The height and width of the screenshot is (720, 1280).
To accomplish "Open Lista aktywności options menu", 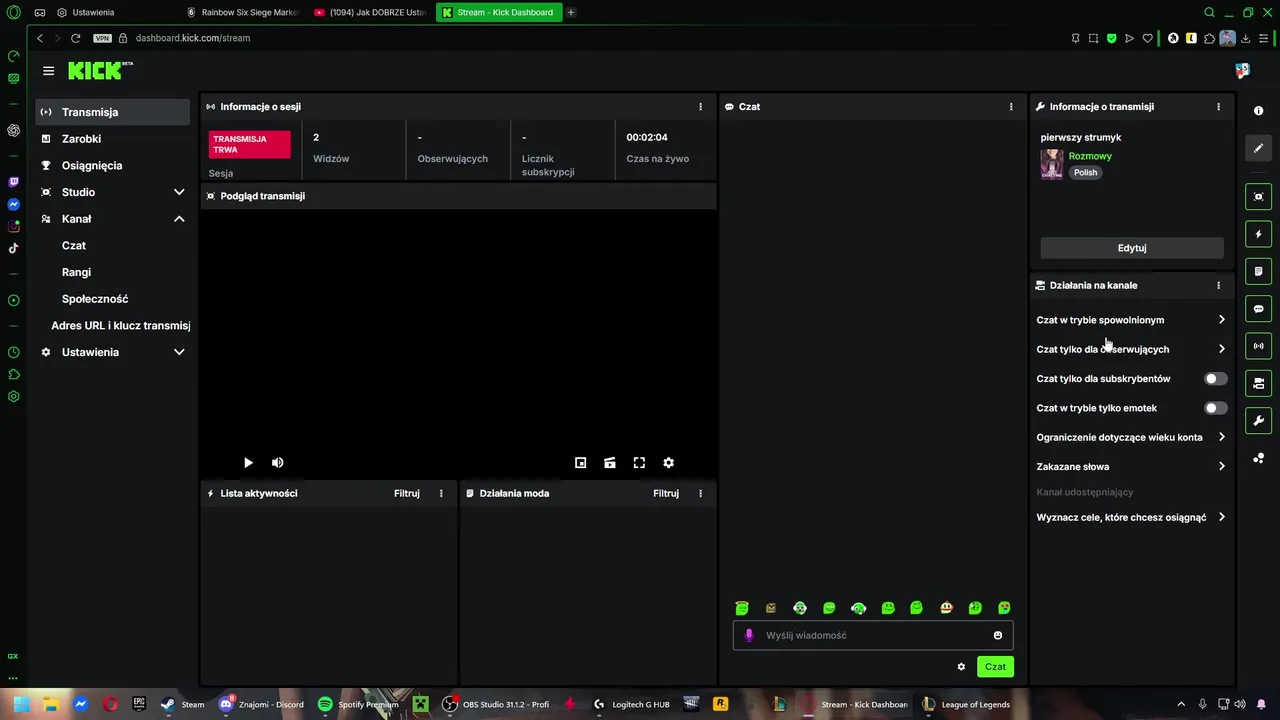I will tap(441, 493).
